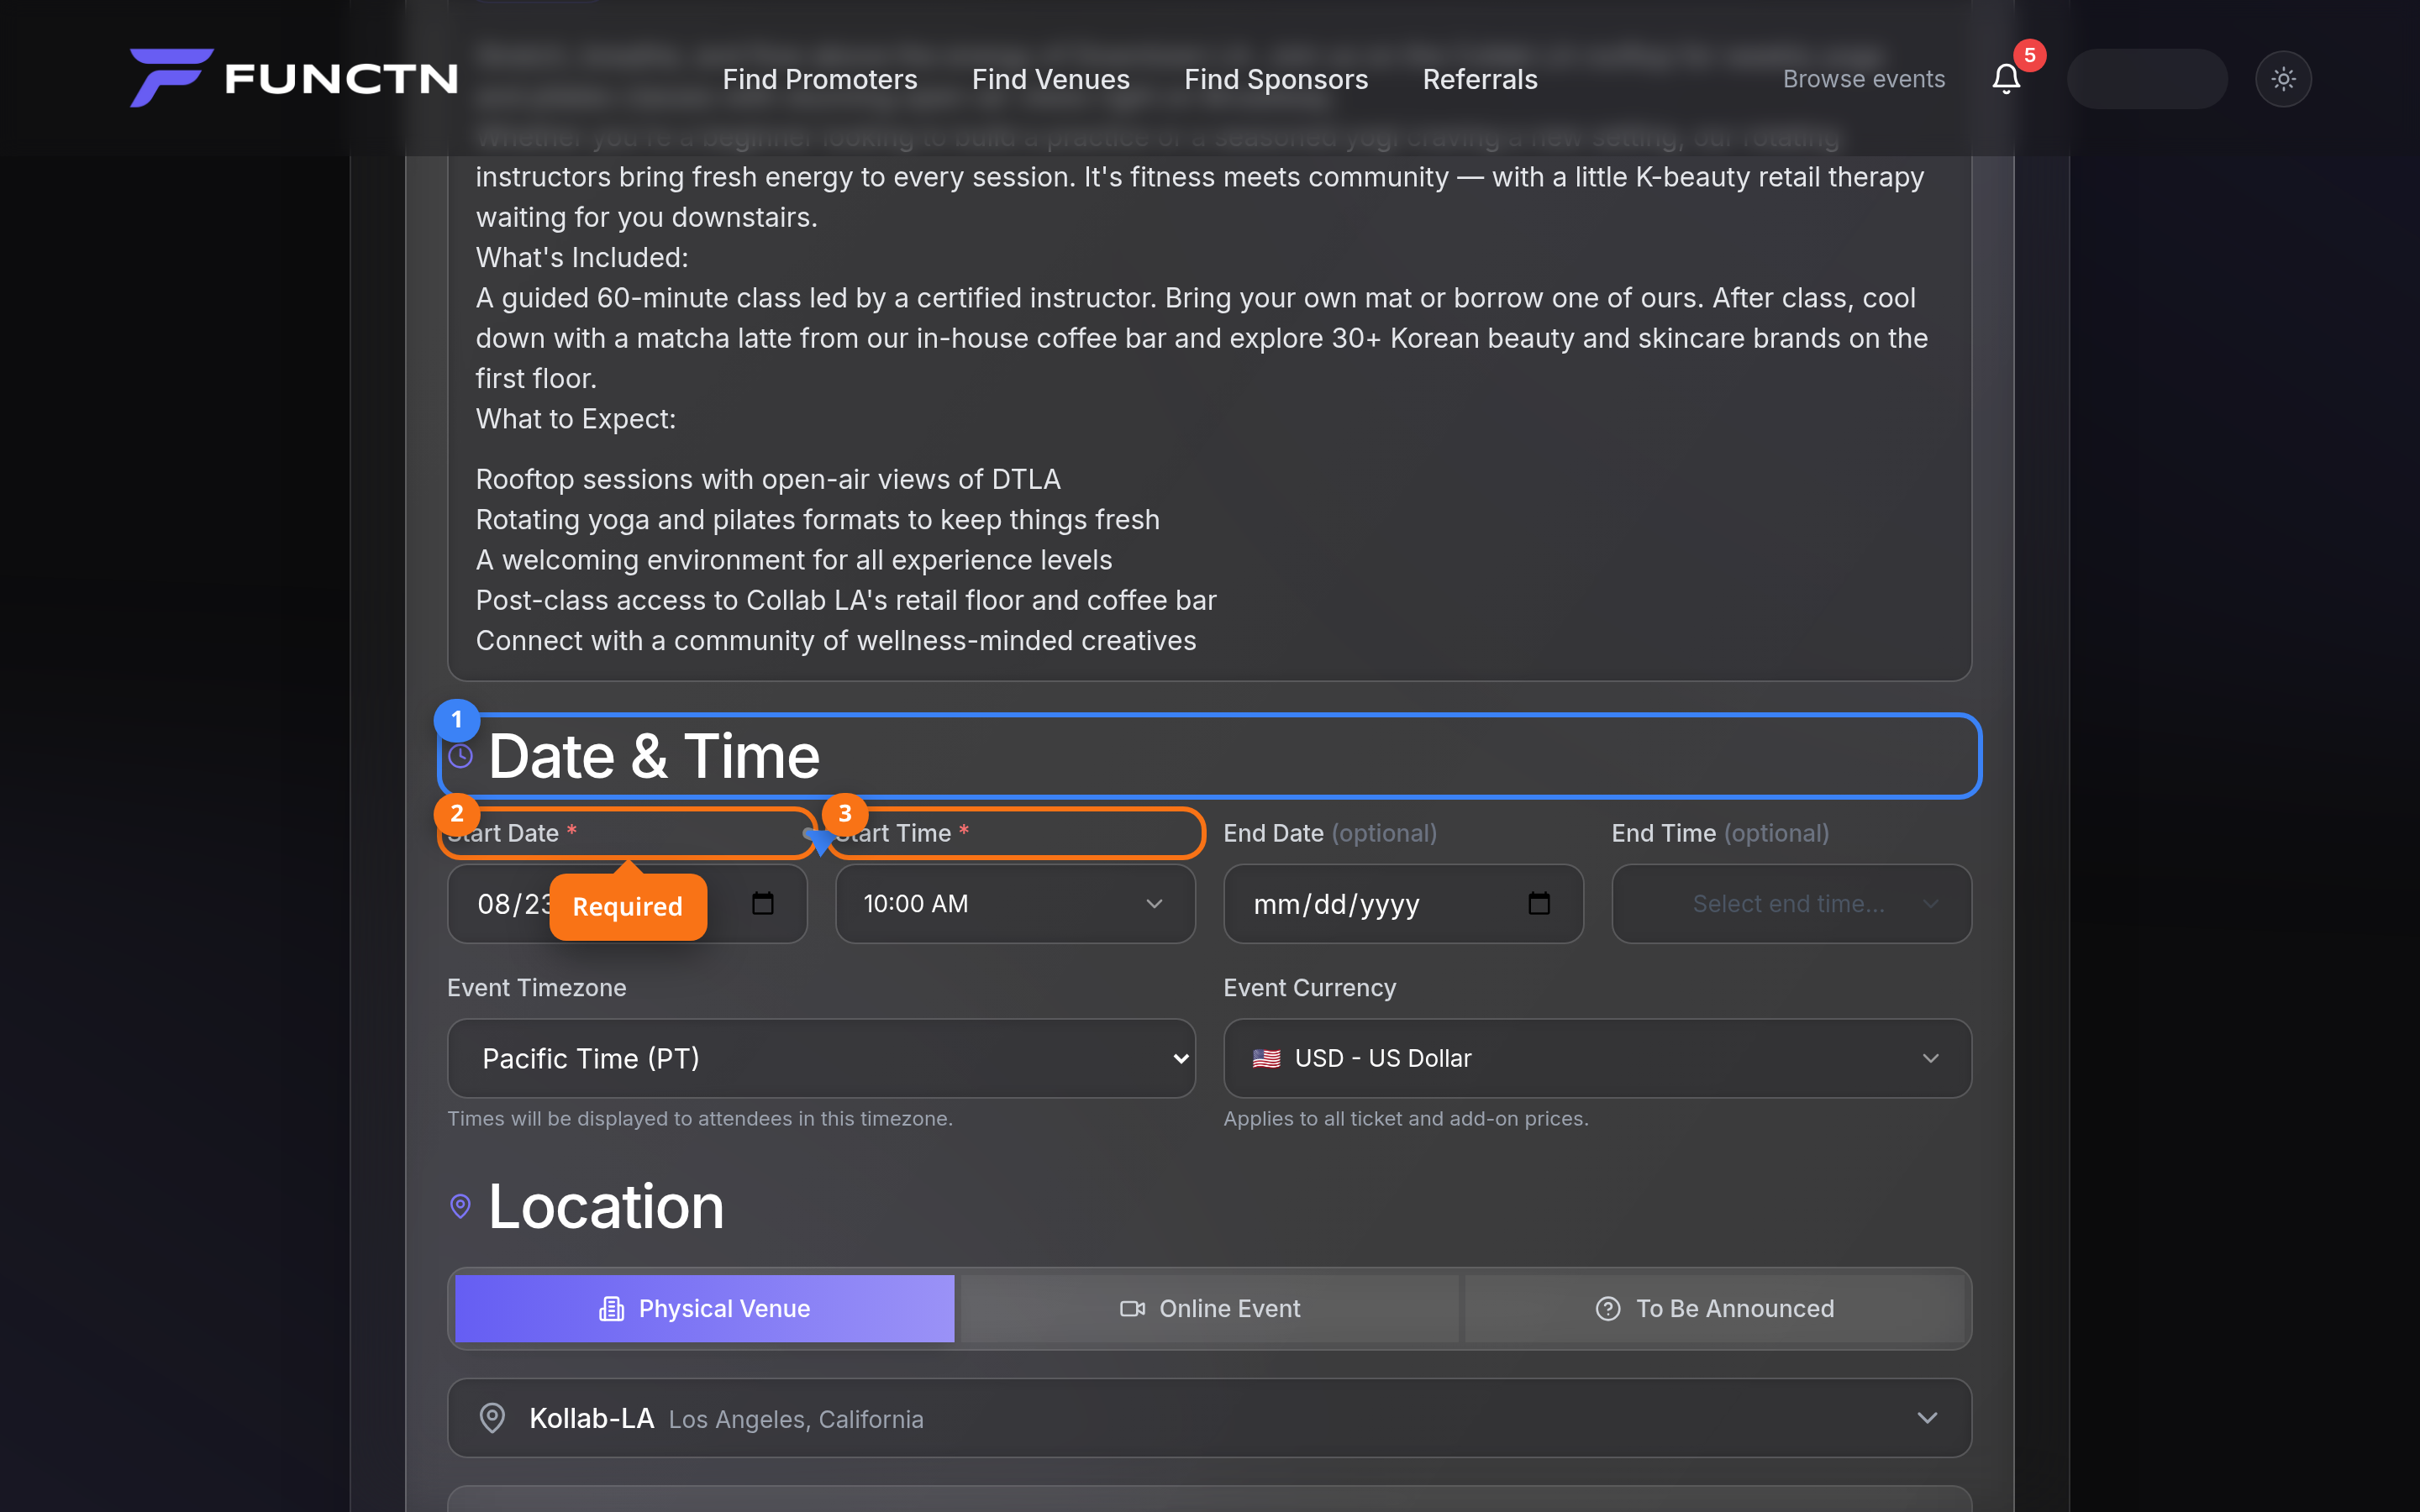
Task: Click the 'What's Included:' line
Action: click(x=582, y=257)
